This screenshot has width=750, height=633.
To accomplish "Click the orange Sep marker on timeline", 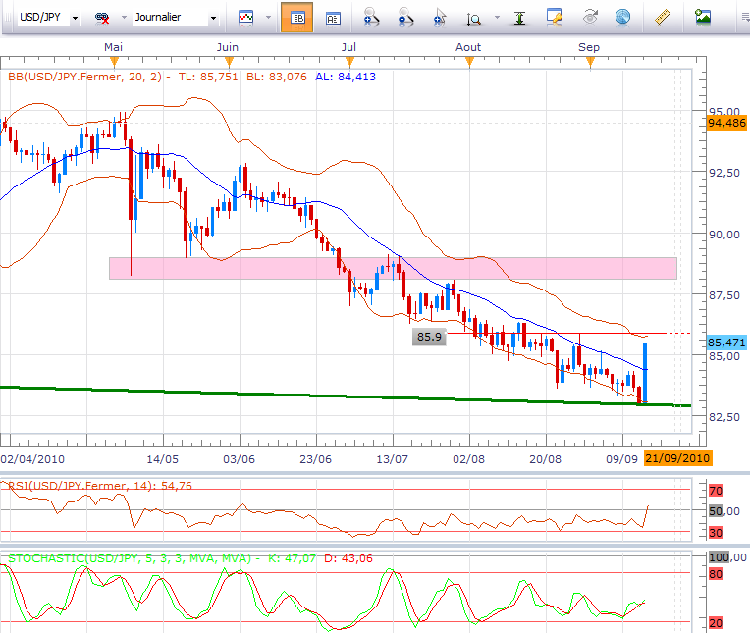I will click(x=589, y=62).
